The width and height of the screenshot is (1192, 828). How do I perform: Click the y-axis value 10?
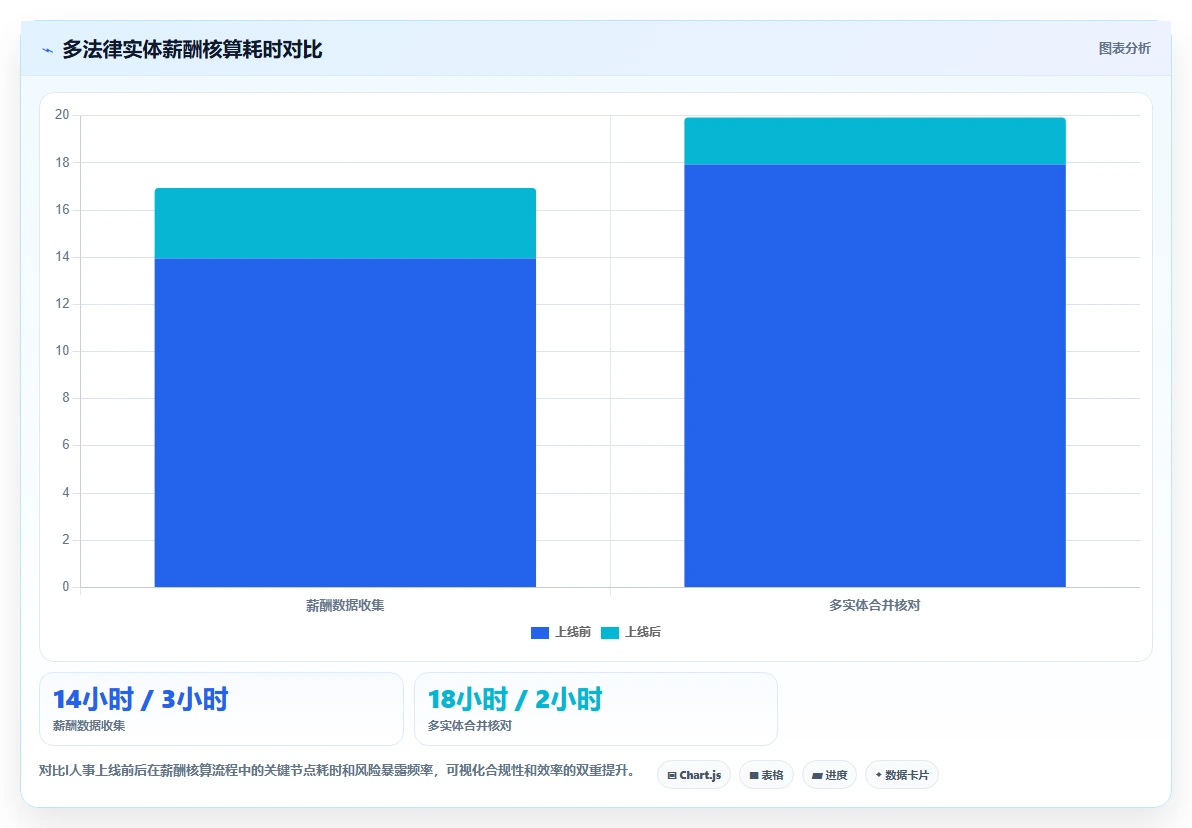[x=62, y=351]
